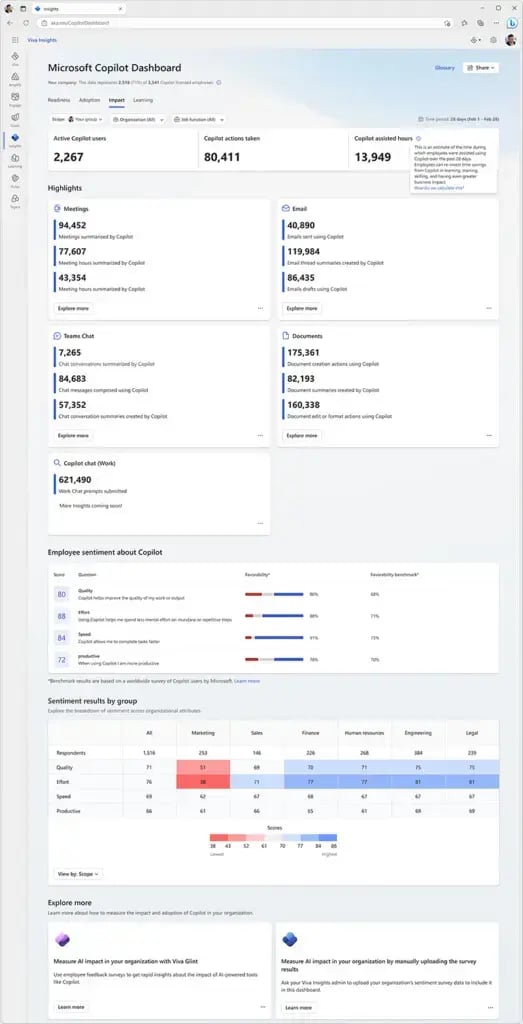Click Explore more on Email card
Image resolution: width=523 pixels, height=1024 pixels.
point(302,308)
